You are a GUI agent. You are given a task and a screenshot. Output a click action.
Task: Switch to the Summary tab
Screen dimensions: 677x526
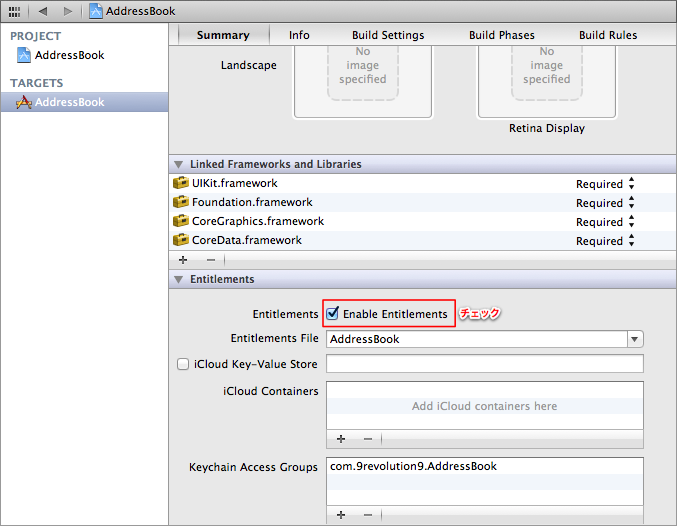(x=223, y=35)
